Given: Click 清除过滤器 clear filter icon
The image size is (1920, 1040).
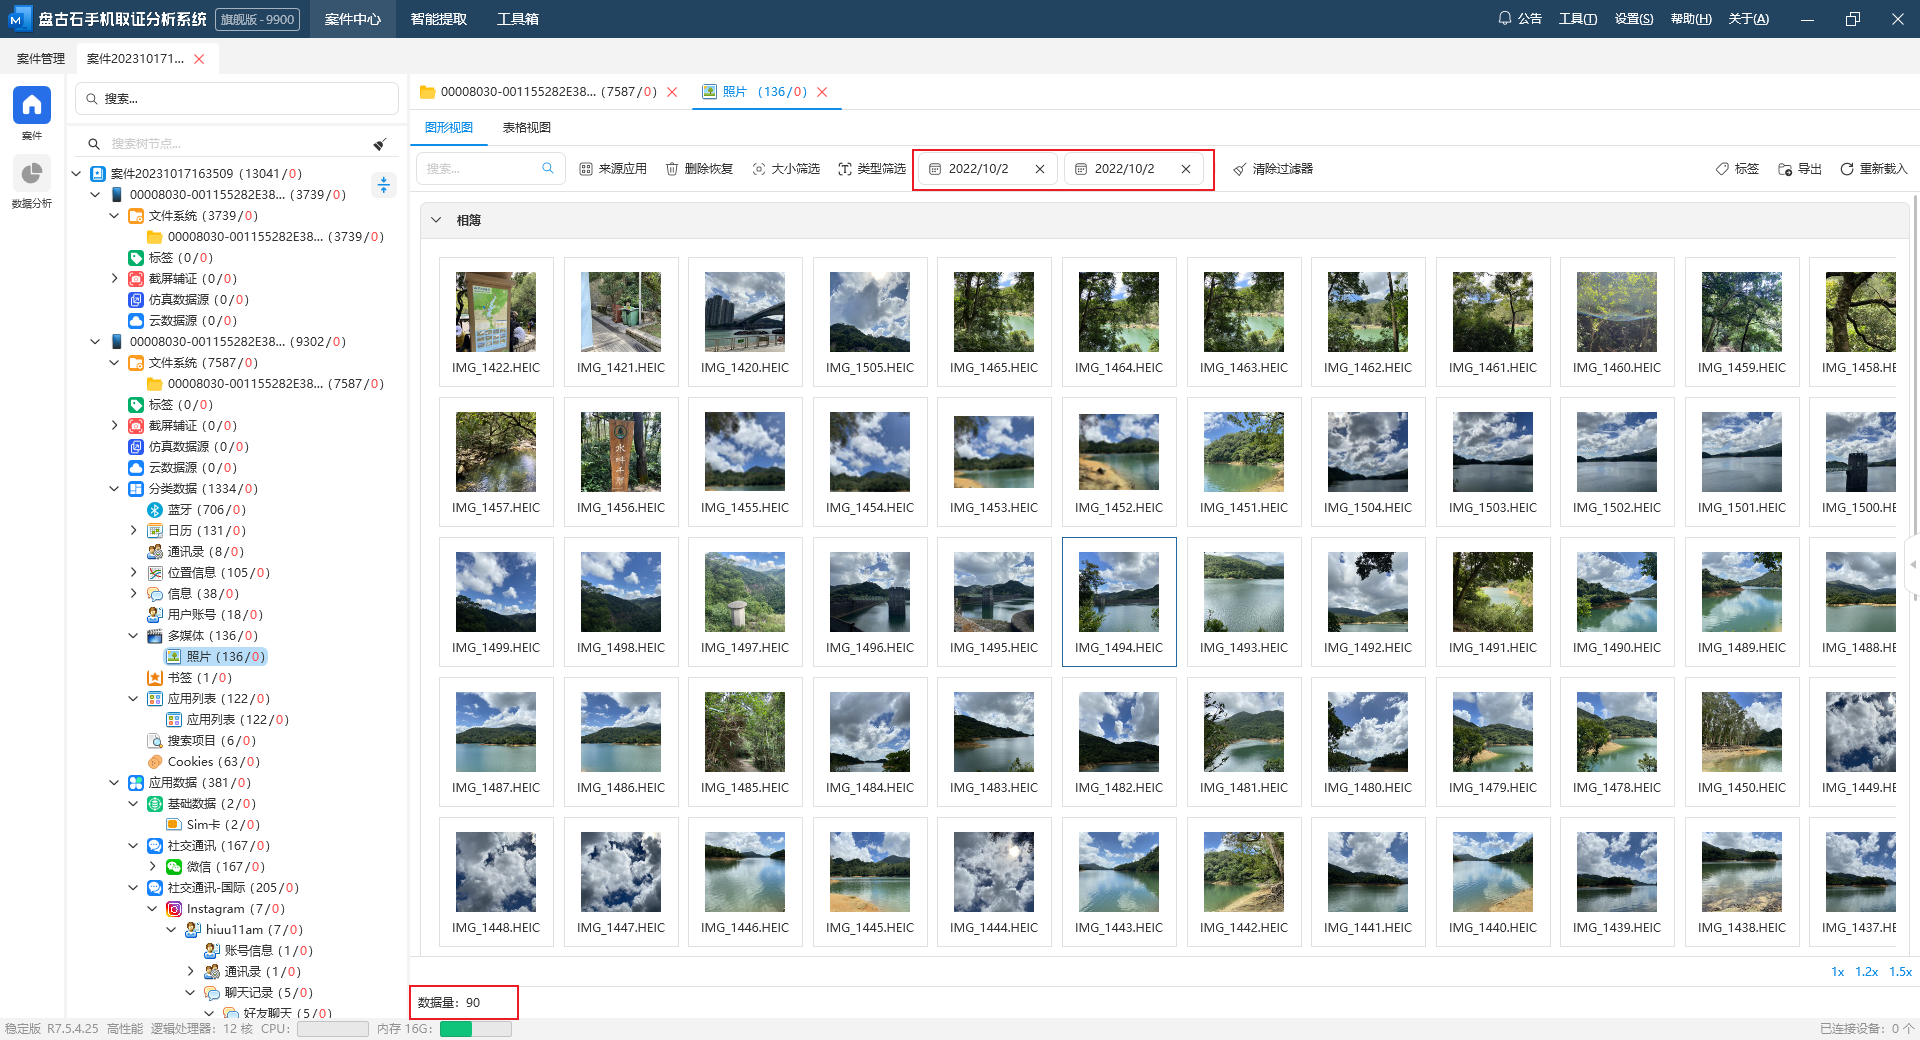Looking at the screenshot, I should (x=1240, y=169).
